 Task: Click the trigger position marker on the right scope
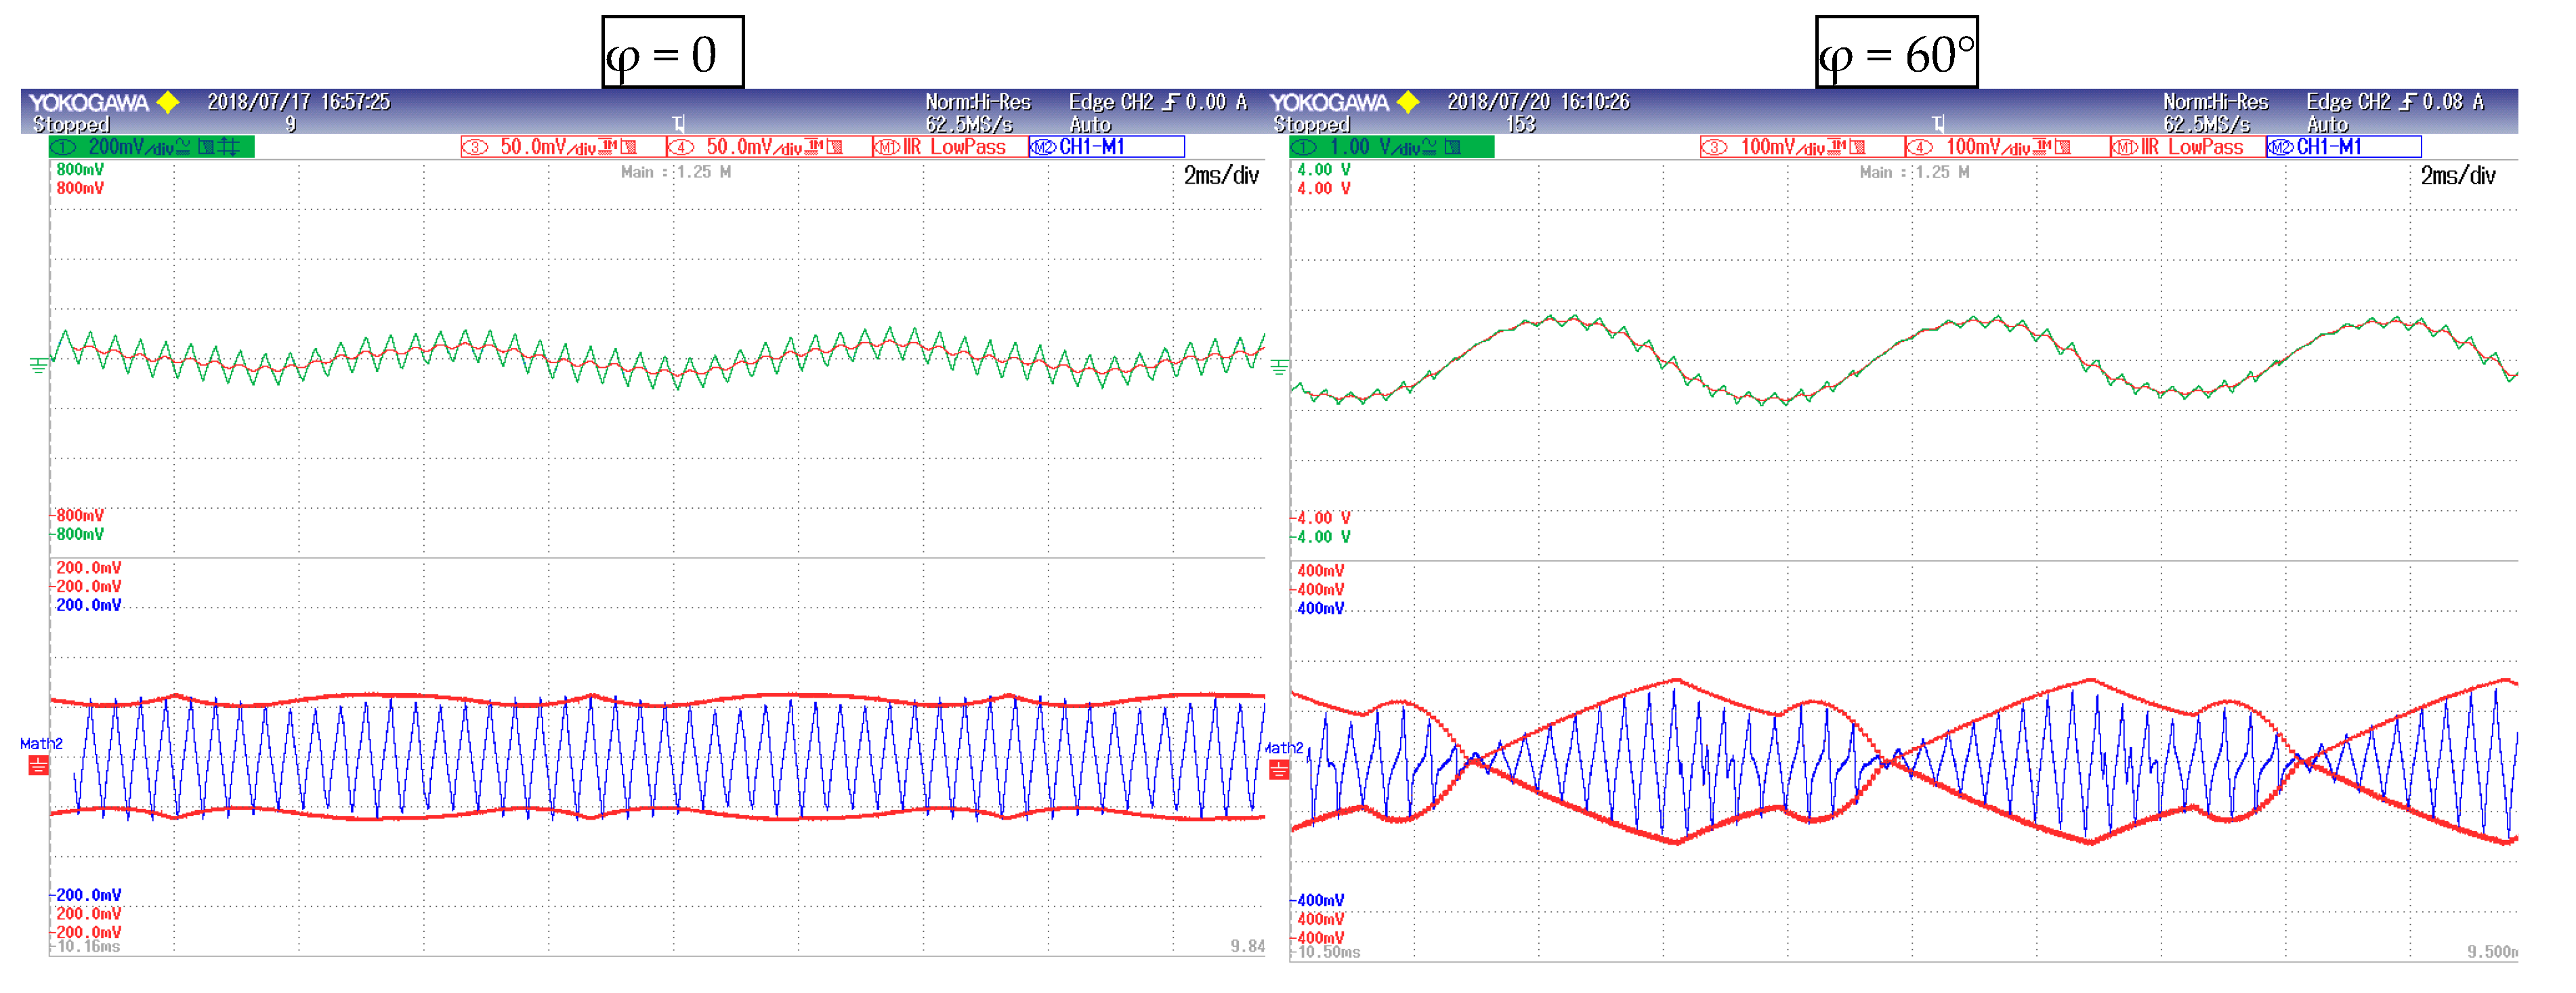coord(1938,124)
